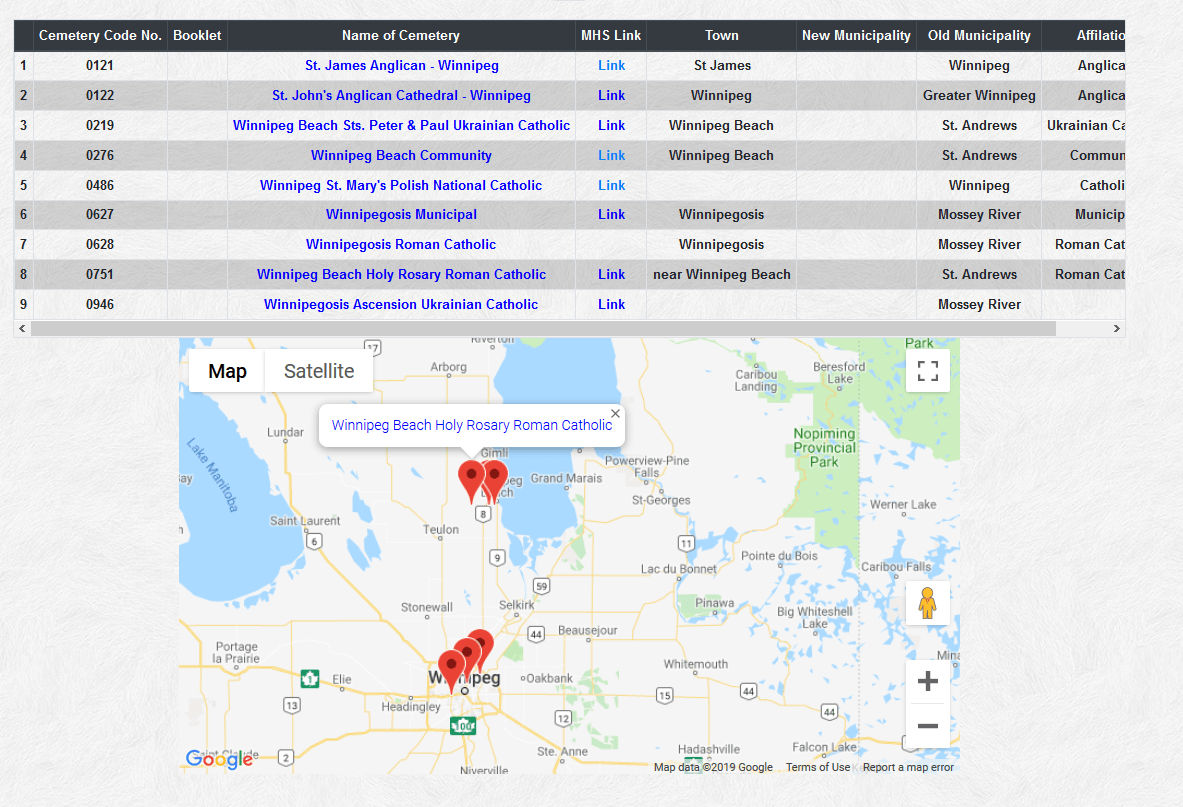Screen dimensions: 1183x807
Task: Open St. James Anglican - Winnipeg cemetery link
Action: point(401,66)
